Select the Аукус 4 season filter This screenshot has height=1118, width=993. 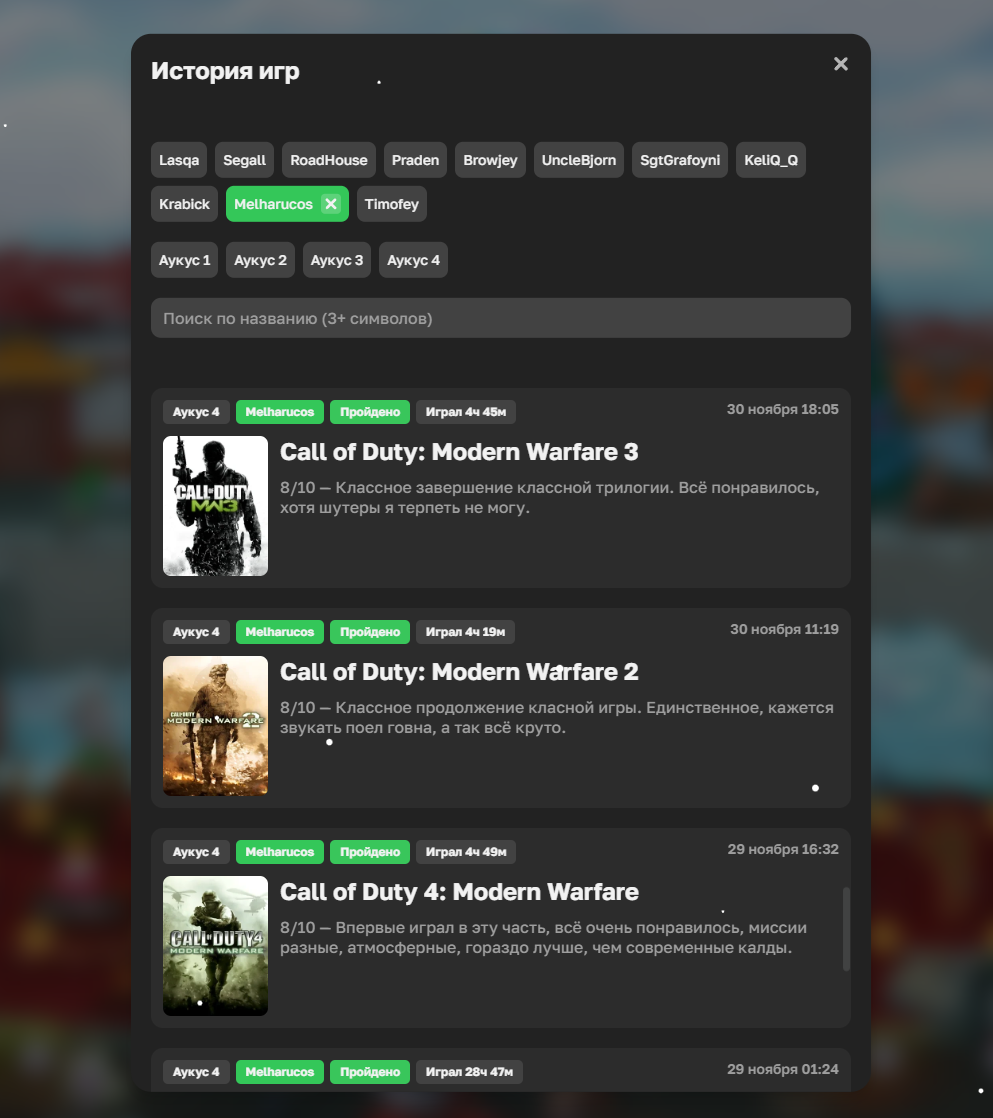413,260
